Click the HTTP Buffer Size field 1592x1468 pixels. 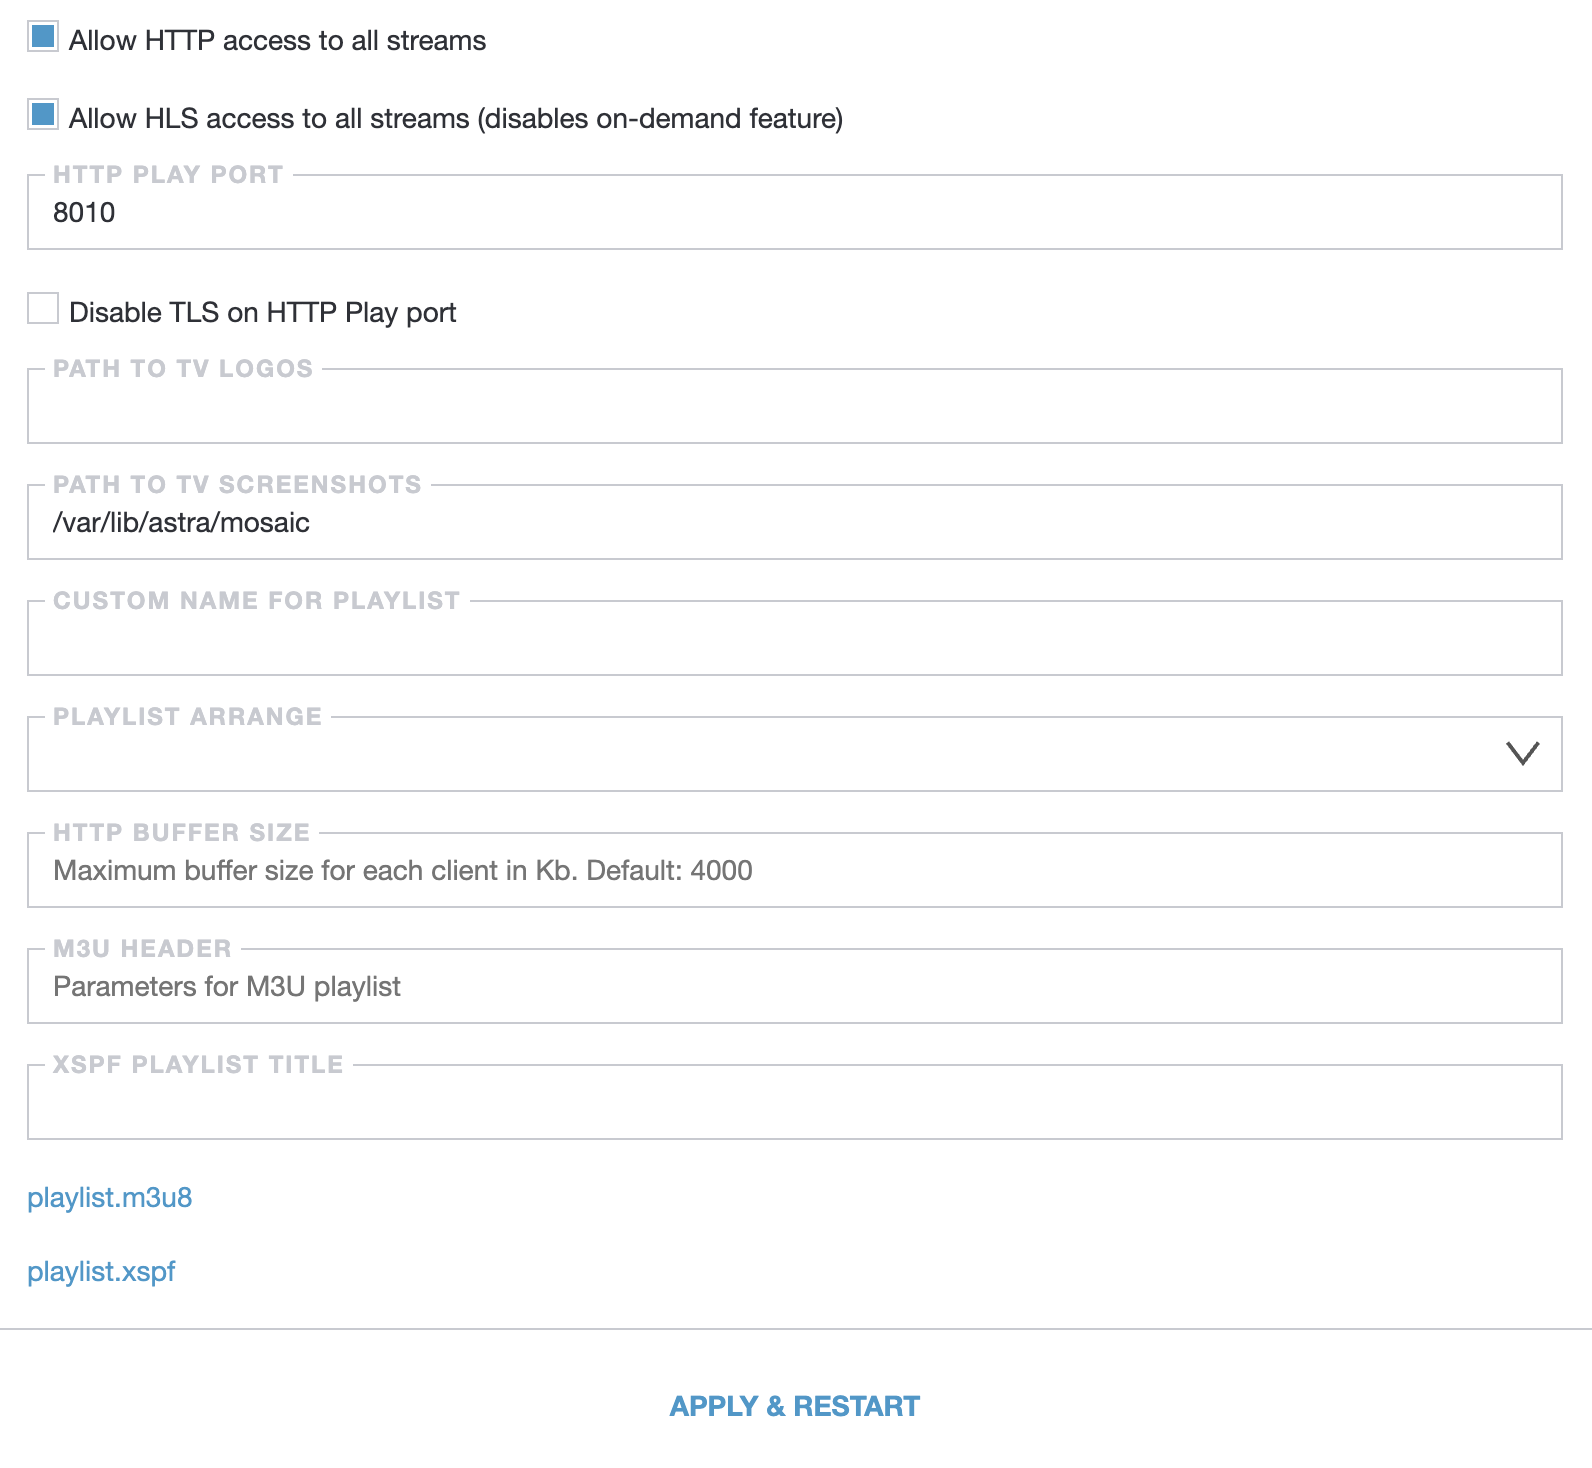pyautogui.click(x=795, y=870)
